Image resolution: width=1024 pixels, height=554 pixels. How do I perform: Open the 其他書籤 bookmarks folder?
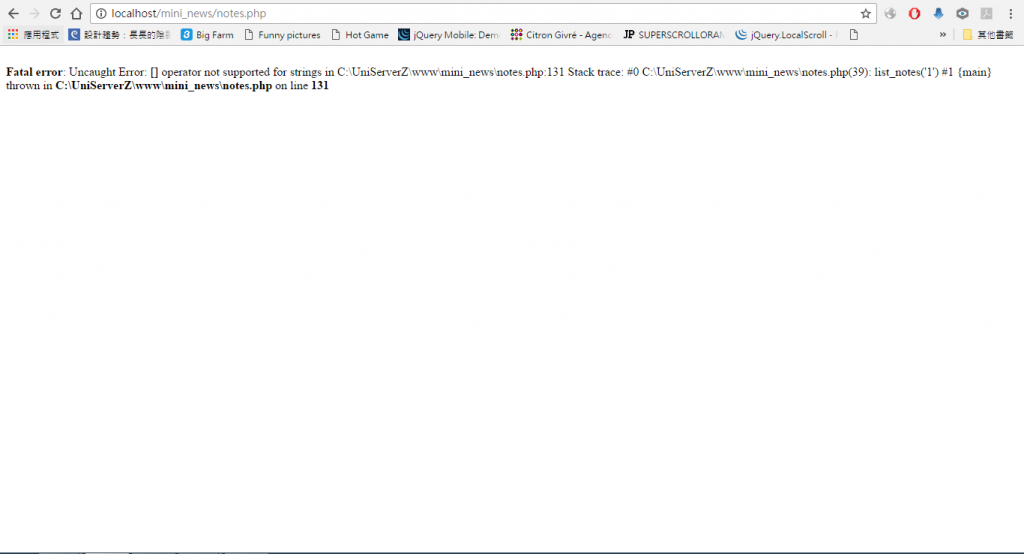[988, 34]
